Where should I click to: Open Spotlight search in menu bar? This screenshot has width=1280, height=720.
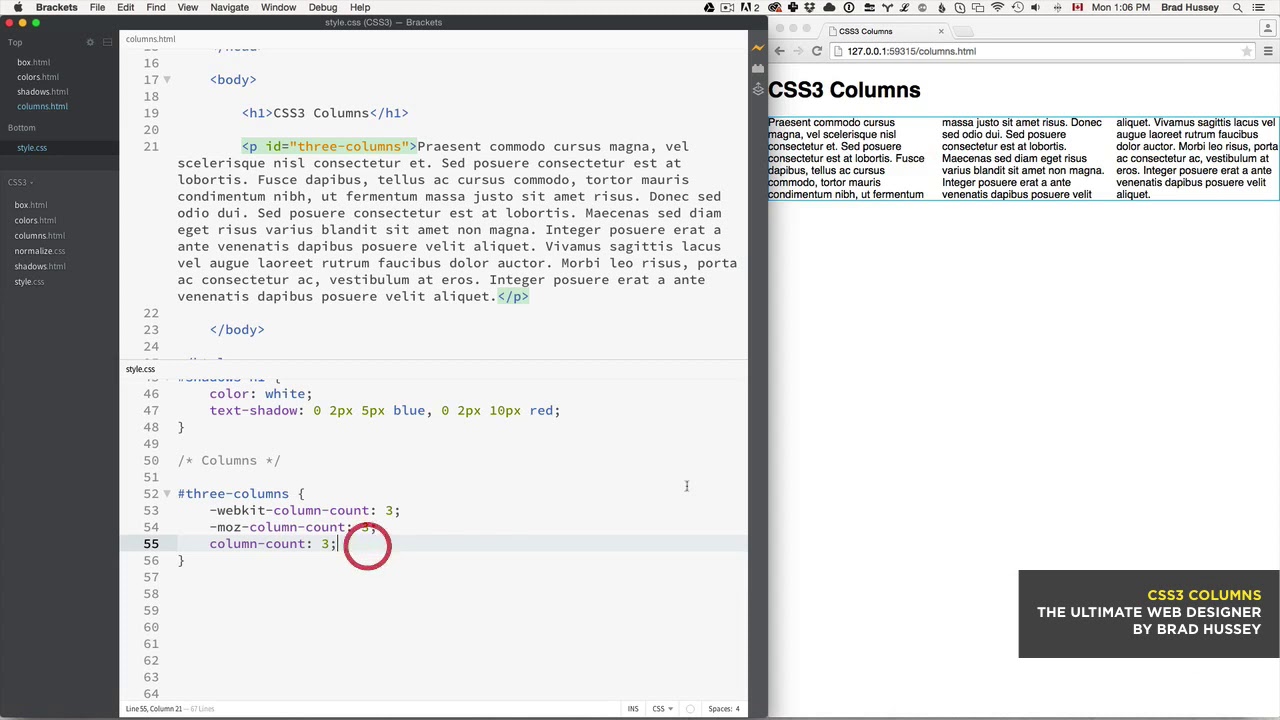(1237, 7)
